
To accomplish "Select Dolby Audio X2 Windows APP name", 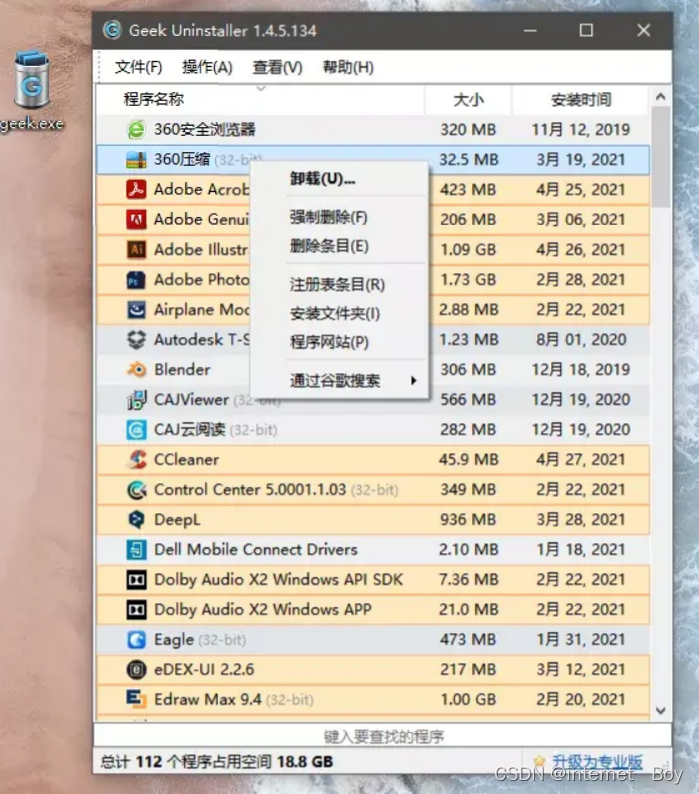I will (262, 610).
